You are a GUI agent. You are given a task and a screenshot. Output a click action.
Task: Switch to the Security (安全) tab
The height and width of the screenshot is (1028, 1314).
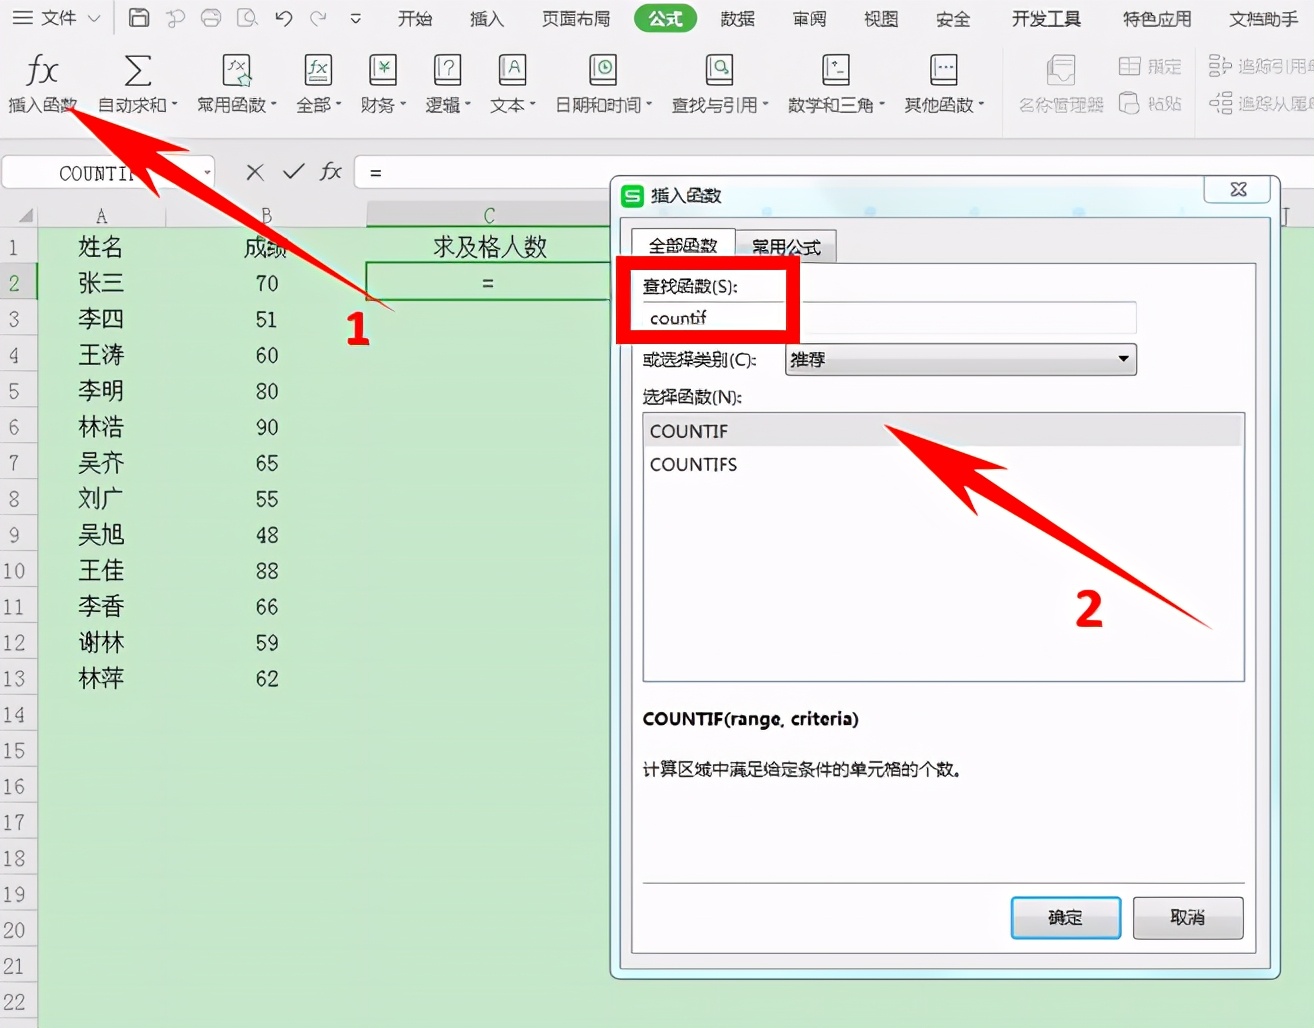click(x=953, y=18)
